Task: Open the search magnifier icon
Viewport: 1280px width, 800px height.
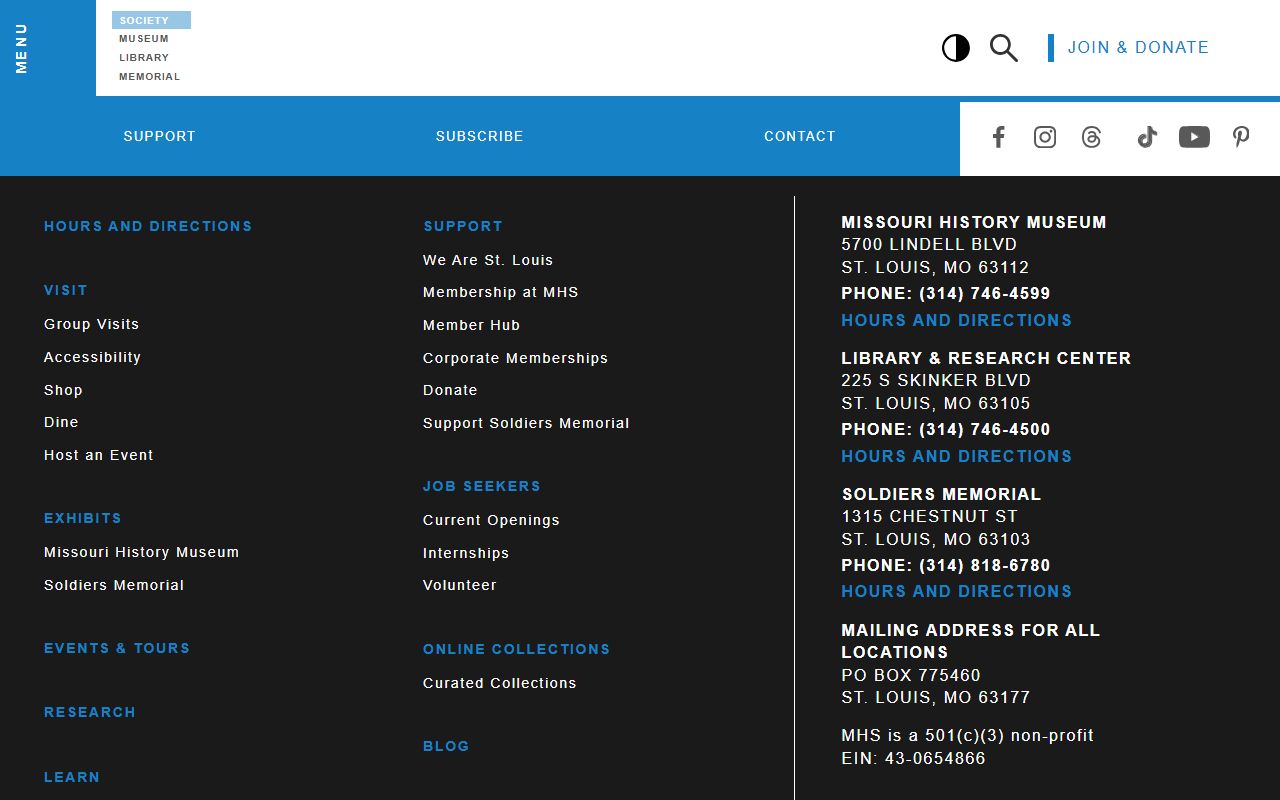Action: pyautogui.click(x=1004, y=48)
